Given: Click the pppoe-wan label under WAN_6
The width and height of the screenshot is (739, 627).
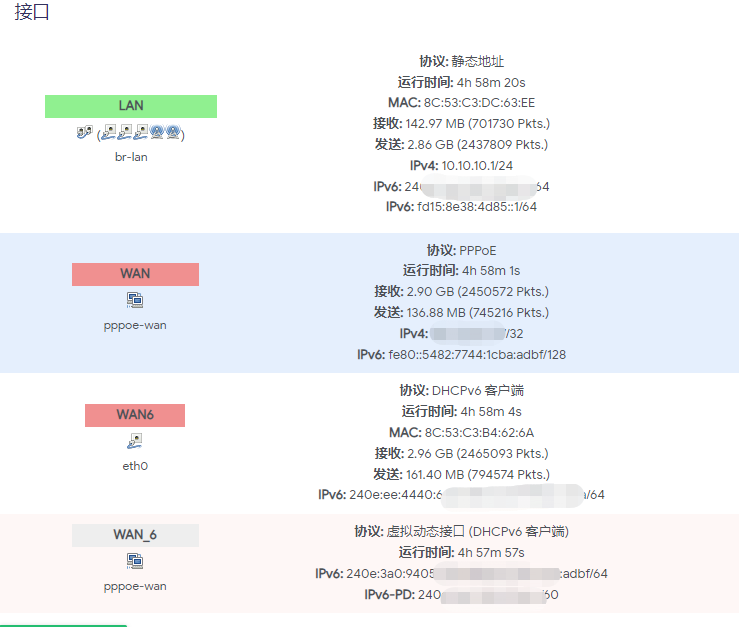Looking at the screenshot, I should [135, 586].
